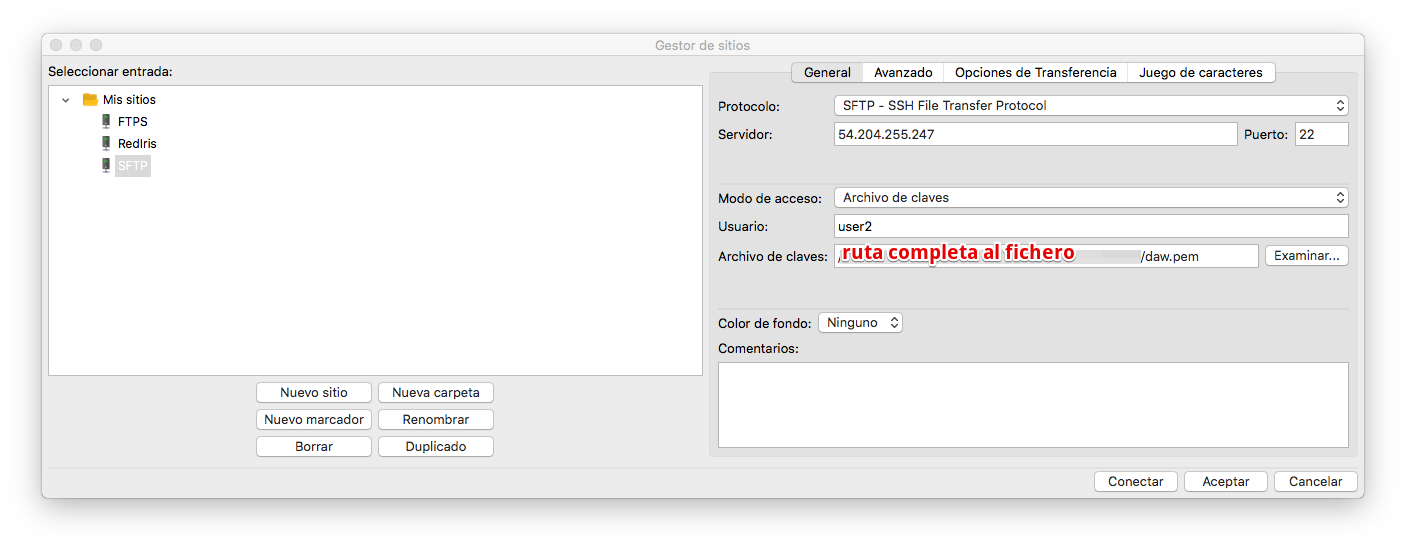Click the Nueva carpeta button

pyautogui.click(x=435, y=392)
